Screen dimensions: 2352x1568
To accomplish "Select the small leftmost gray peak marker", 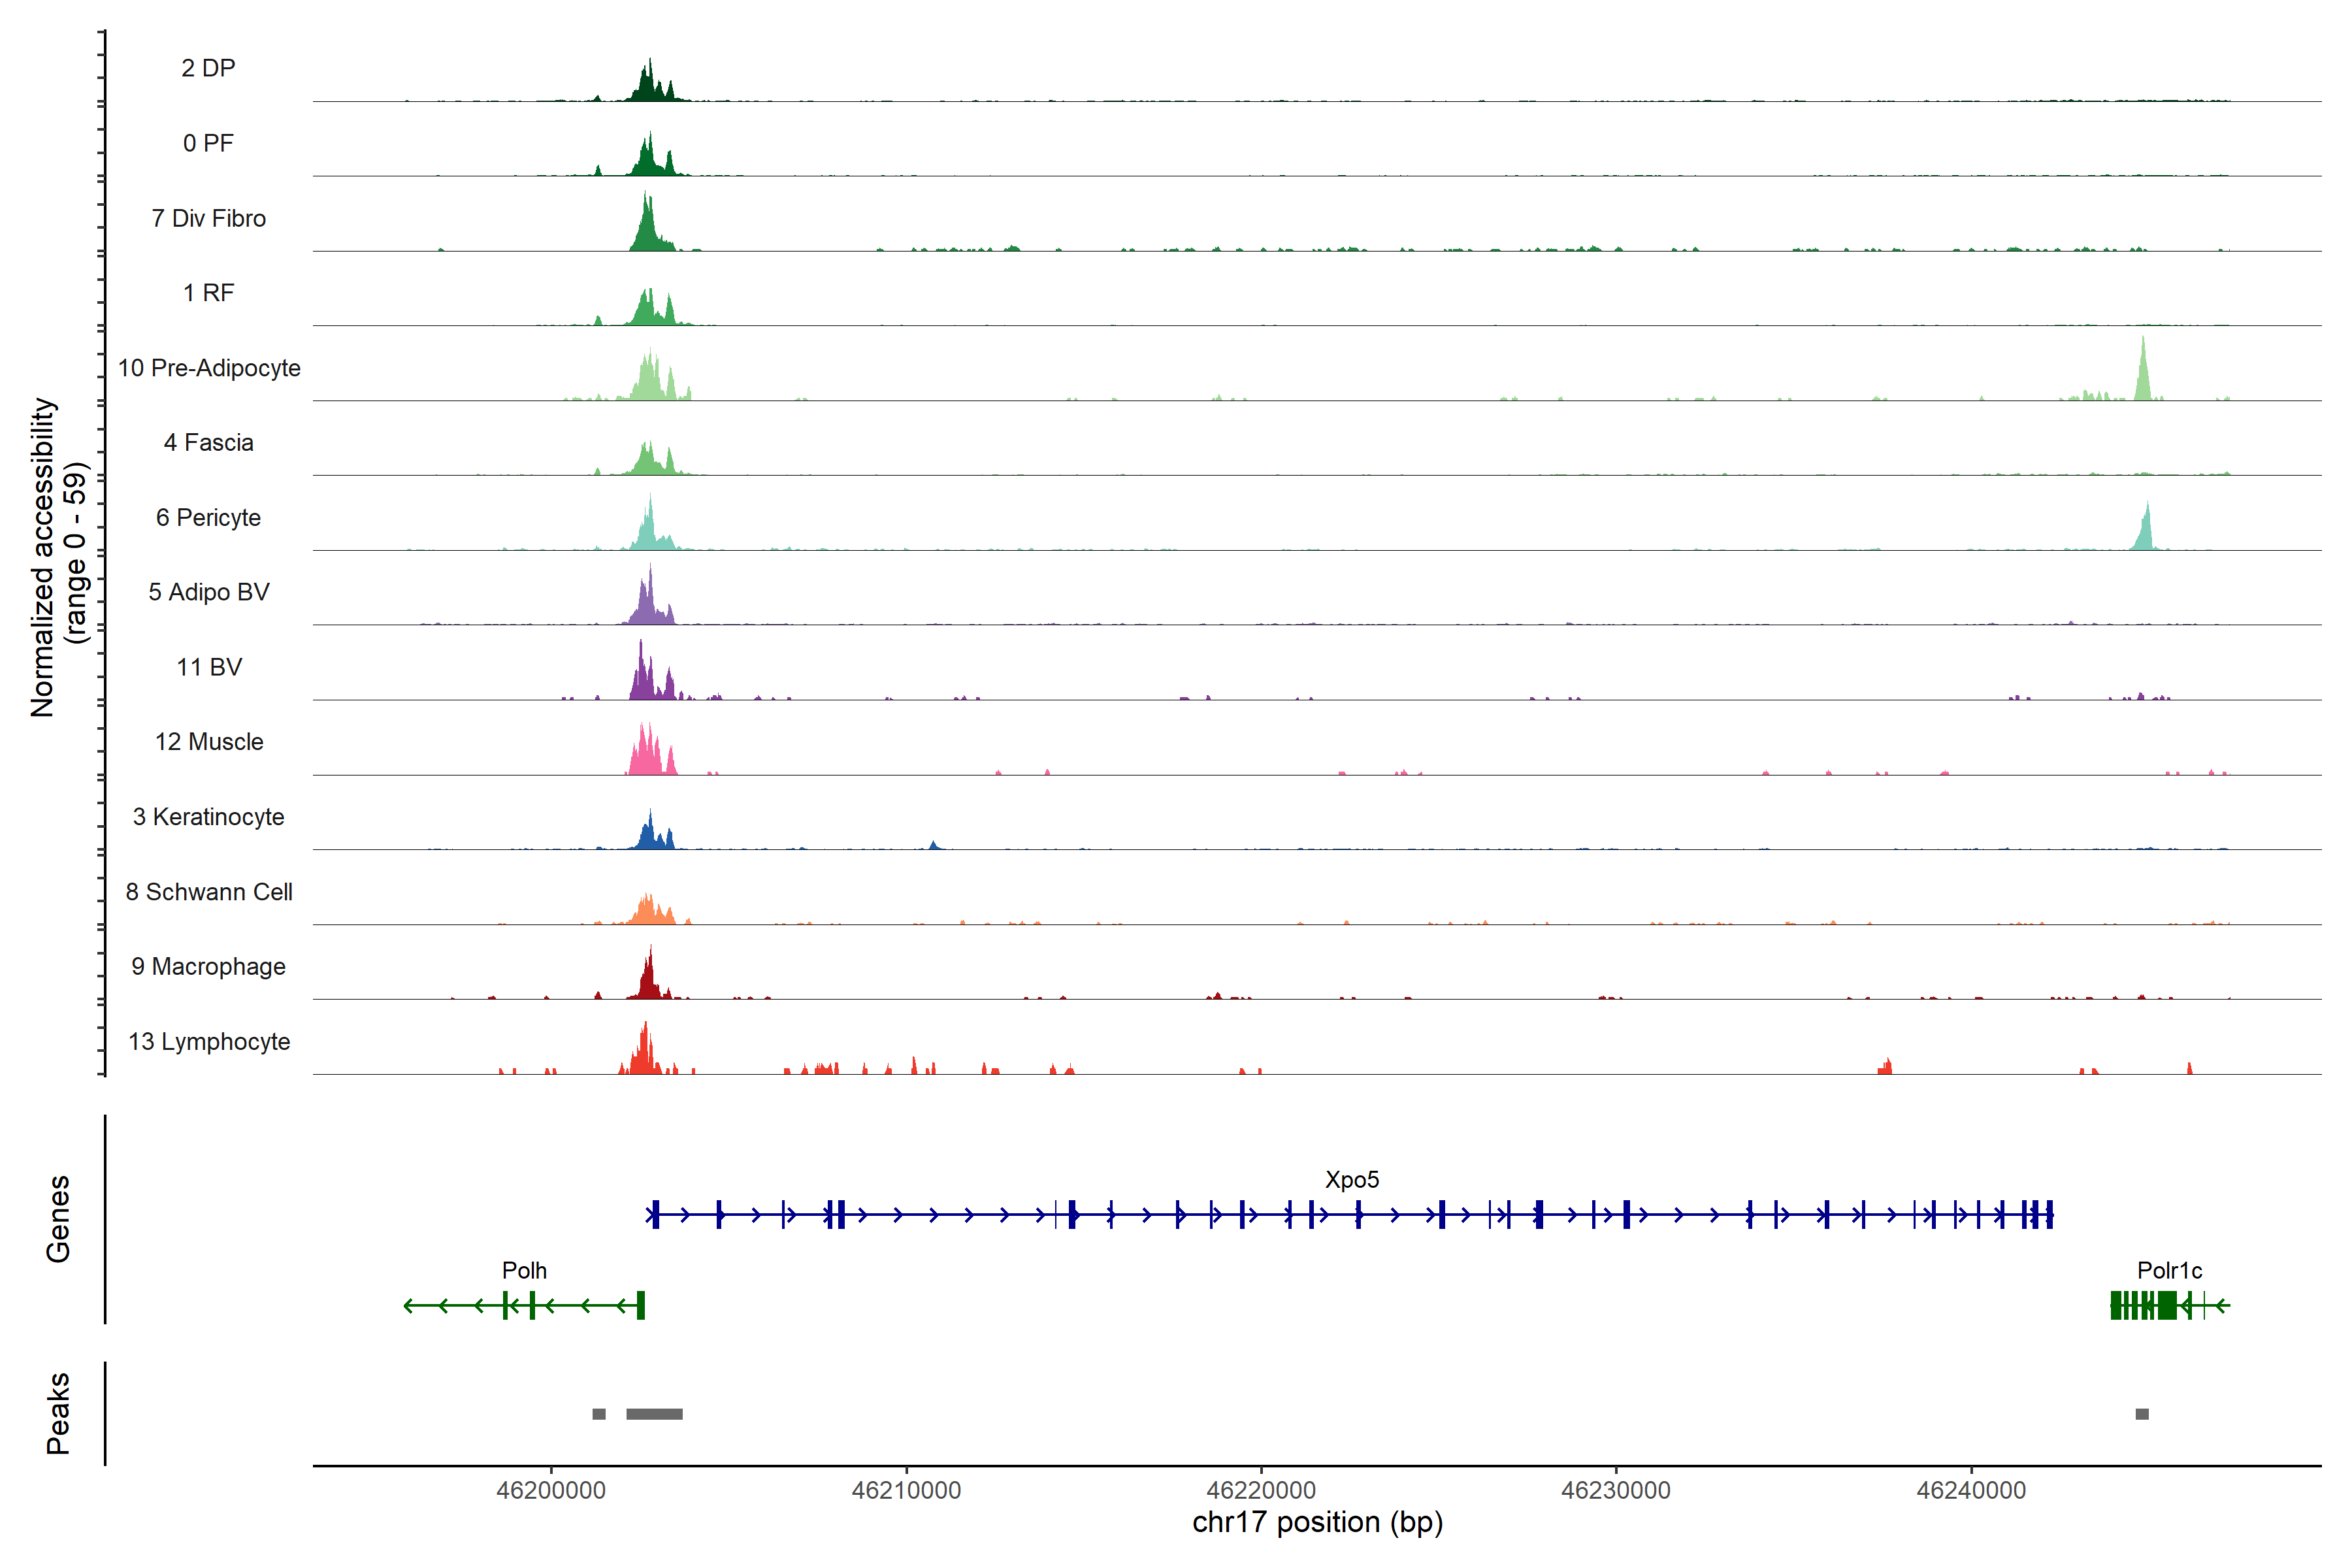I will coord(598,1414).
